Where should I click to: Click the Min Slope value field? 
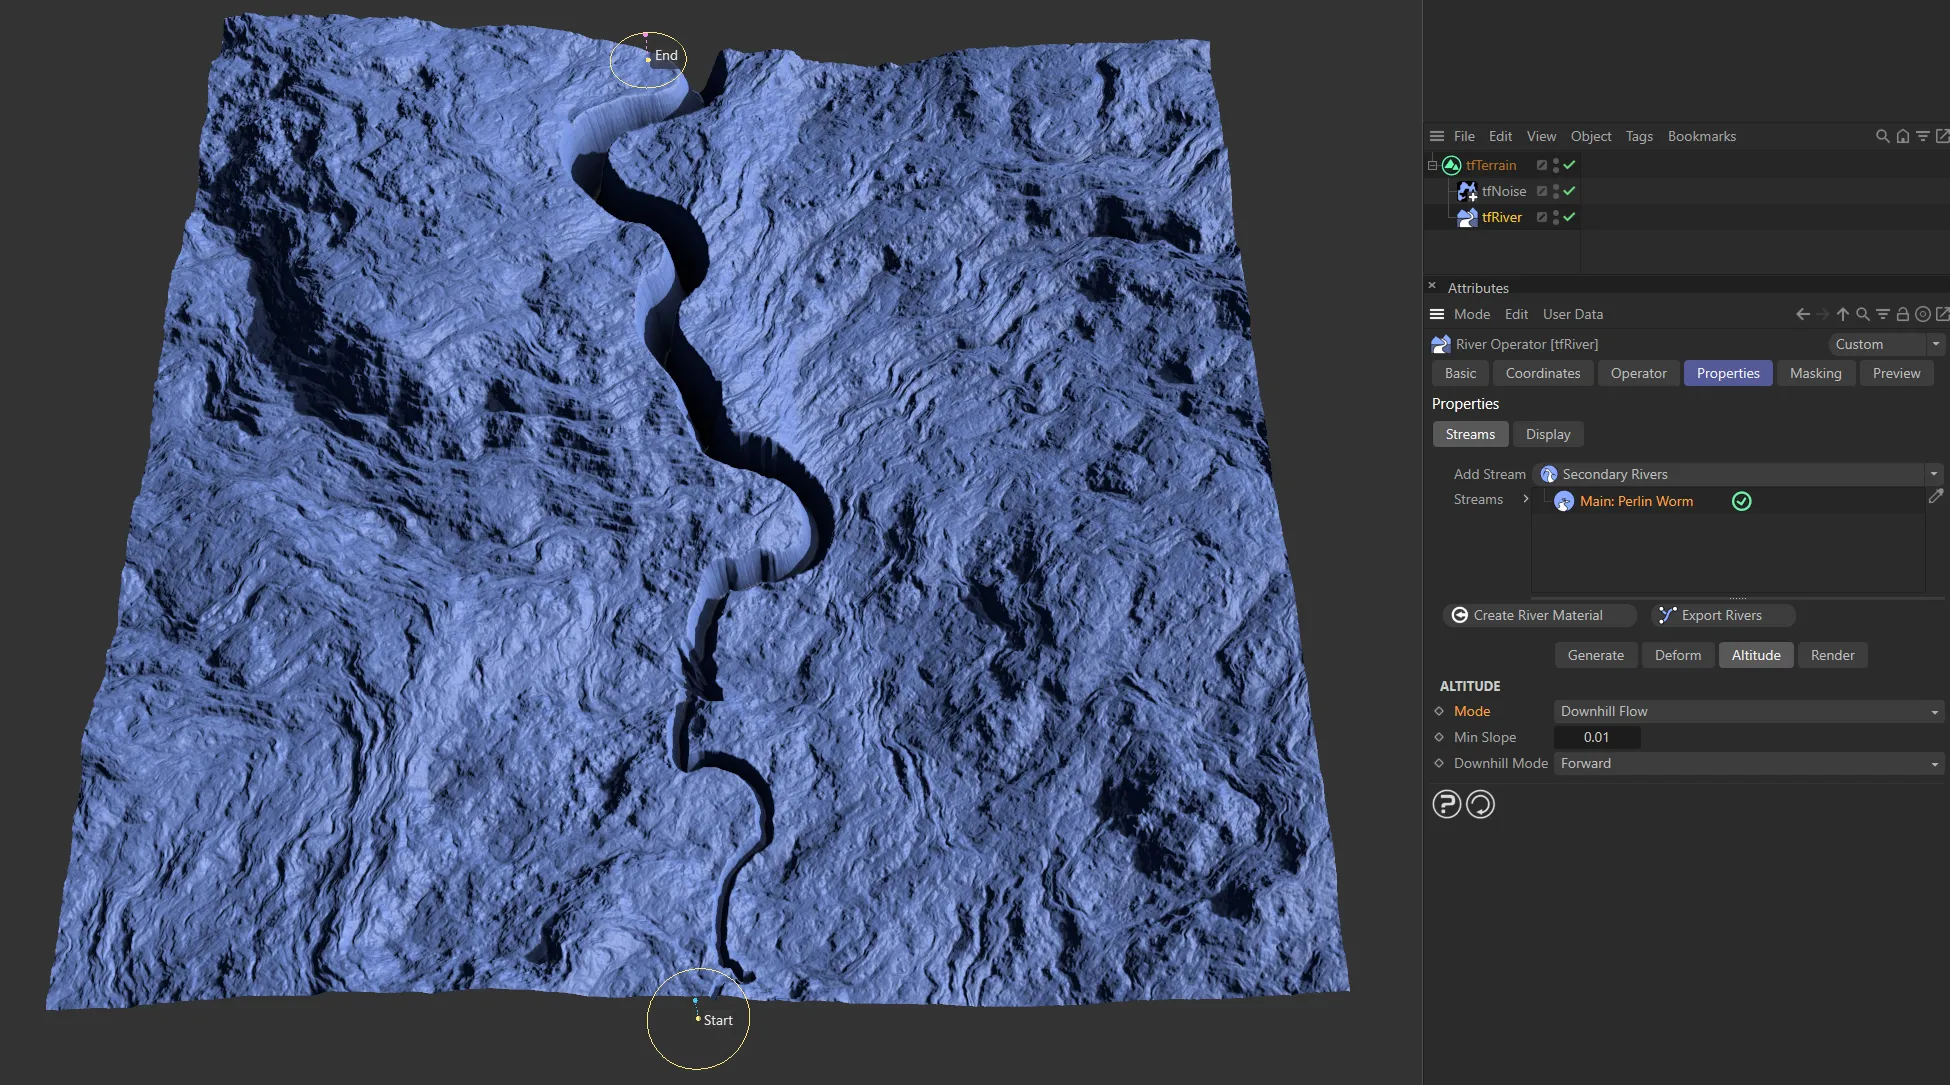tap(1596, 737)
